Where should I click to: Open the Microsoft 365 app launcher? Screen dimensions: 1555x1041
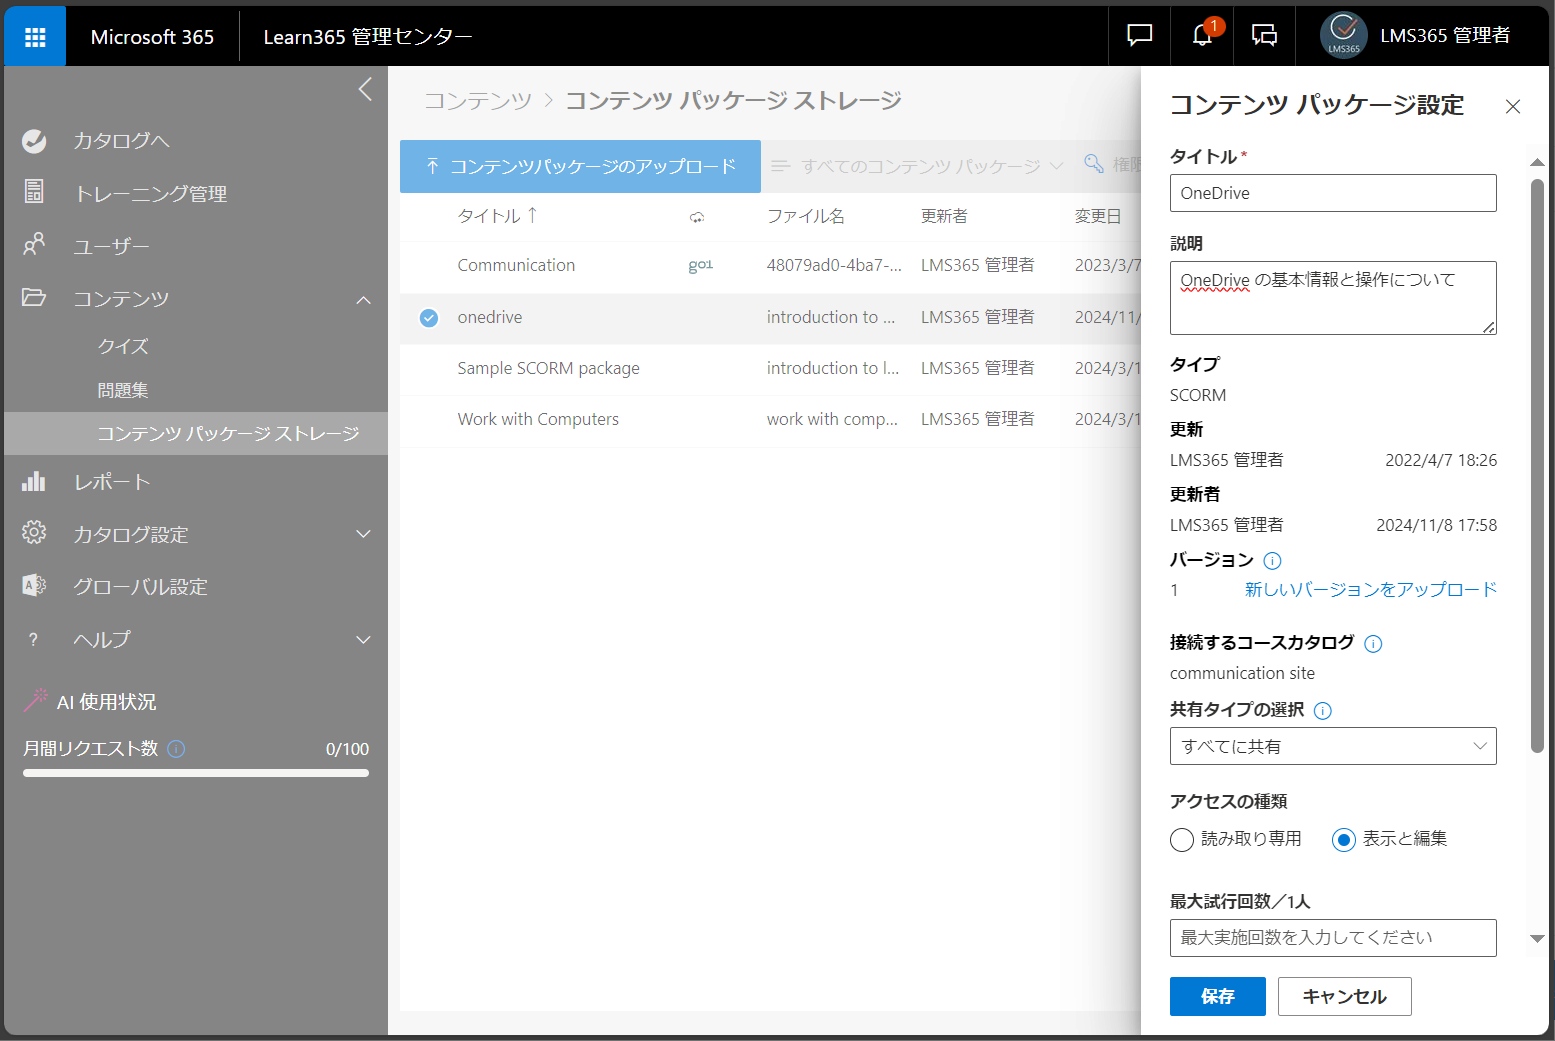pyautogui.click(x=35, y=37)
